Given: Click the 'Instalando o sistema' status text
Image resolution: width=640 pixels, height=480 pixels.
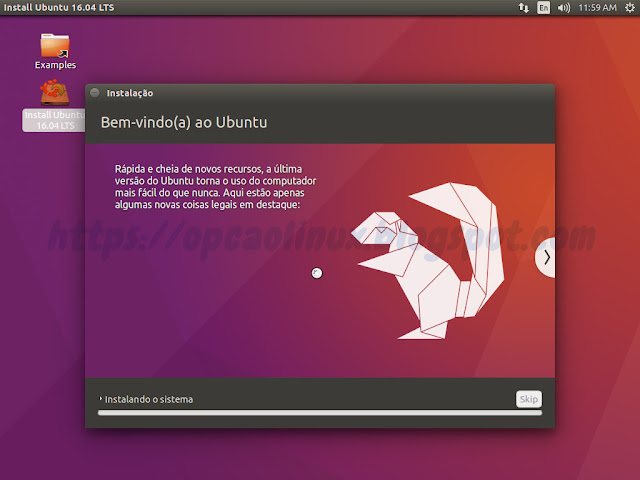Looking at the screenshot, I should pyautogui.click(x=149, y=399).
